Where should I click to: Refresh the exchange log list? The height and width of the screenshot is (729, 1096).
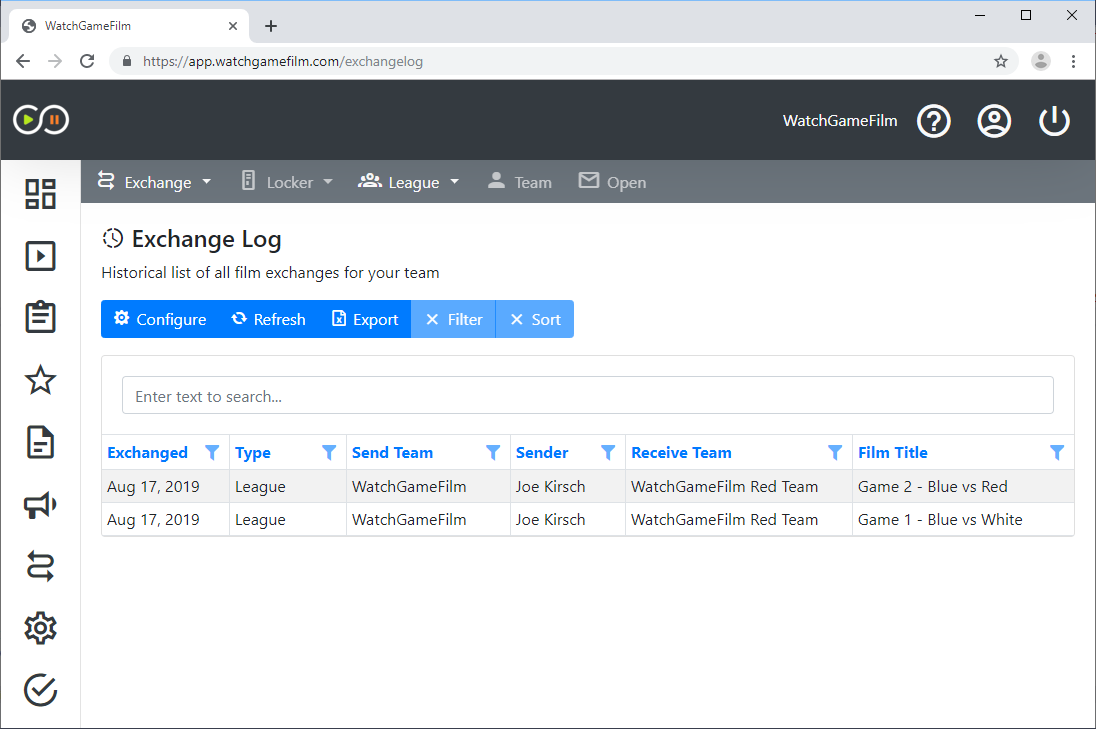[x=268, y=319]
